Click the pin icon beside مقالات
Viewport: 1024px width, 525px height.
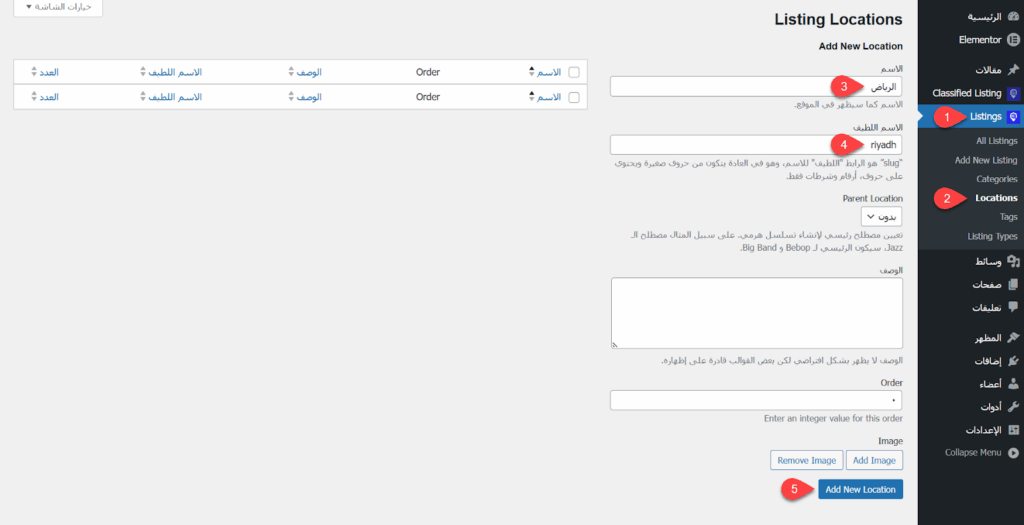click(x=1013, y=69)
